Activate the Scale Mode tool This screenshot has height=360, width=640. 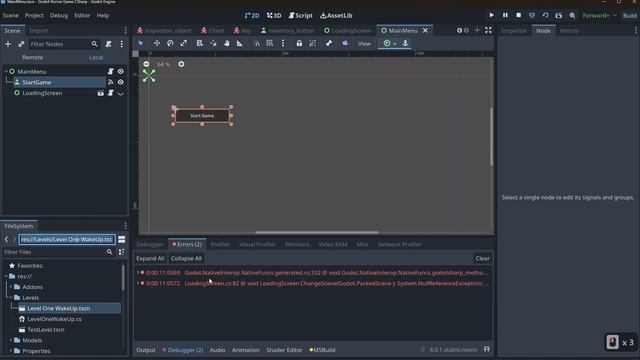coord(184,43)
